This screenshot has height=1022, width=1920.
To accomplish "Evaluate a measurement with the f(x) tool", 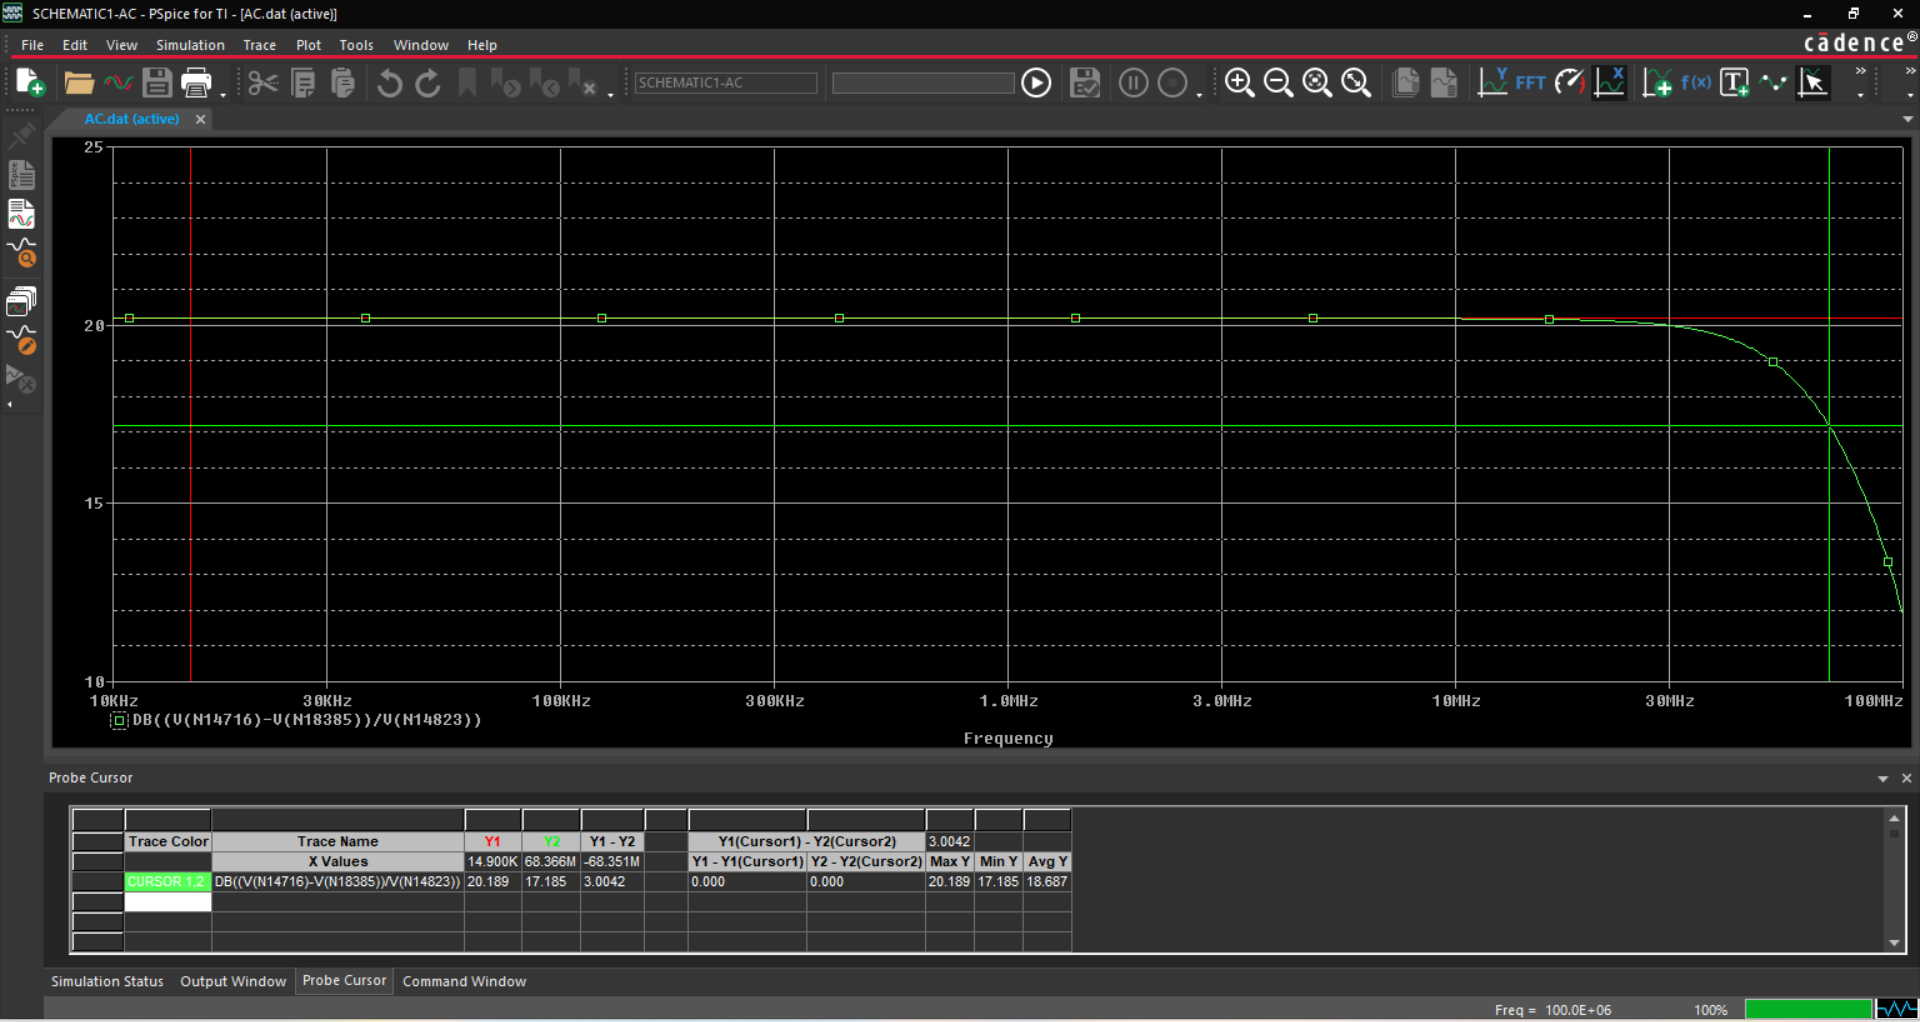I will click(x=1698, y=83).
